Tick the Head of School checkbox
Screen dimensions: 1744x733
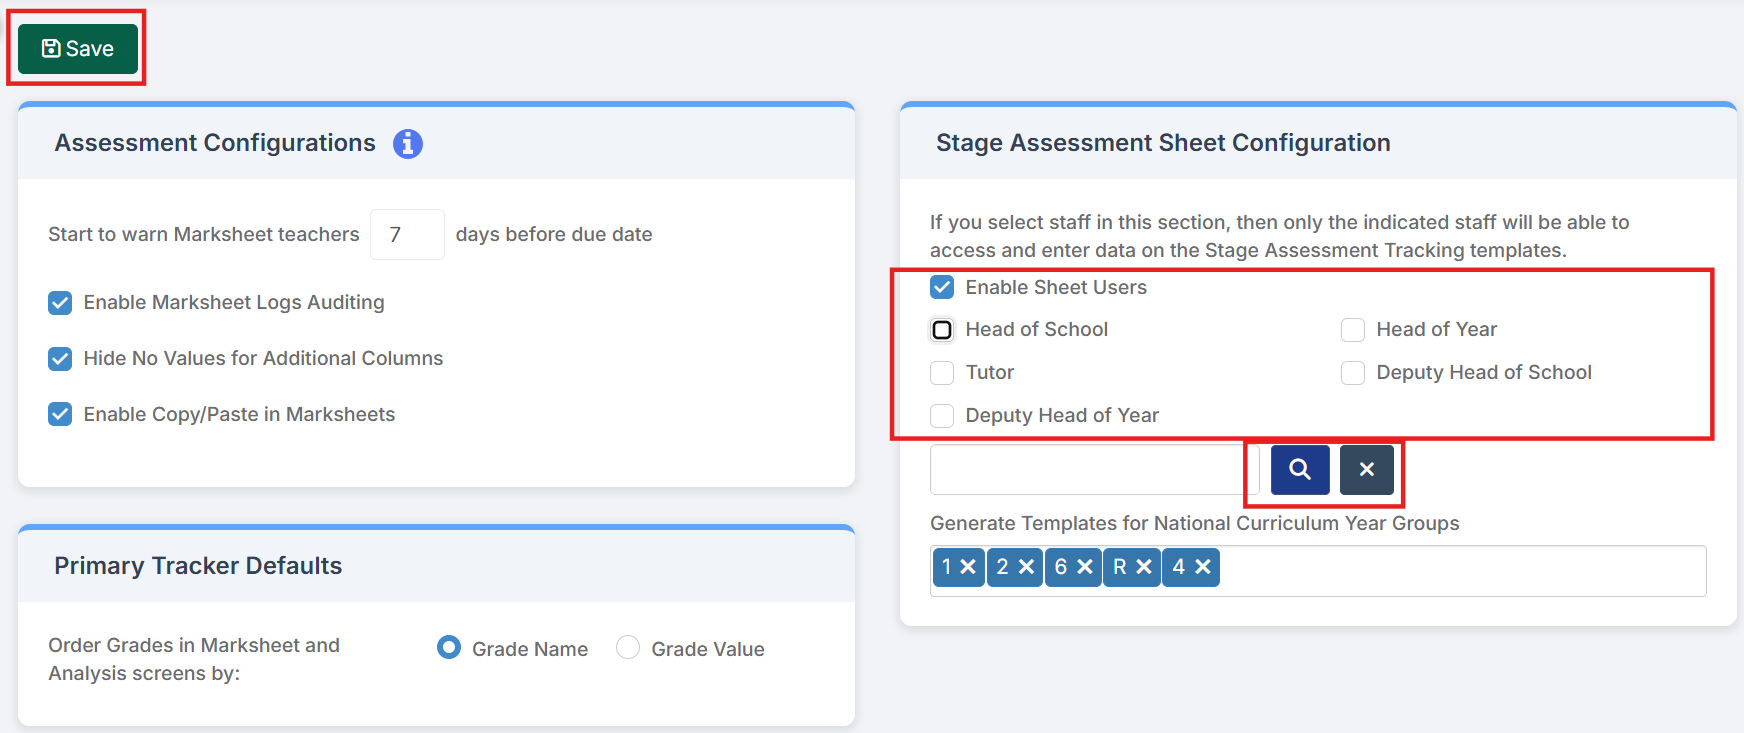(x=942, y=330)
